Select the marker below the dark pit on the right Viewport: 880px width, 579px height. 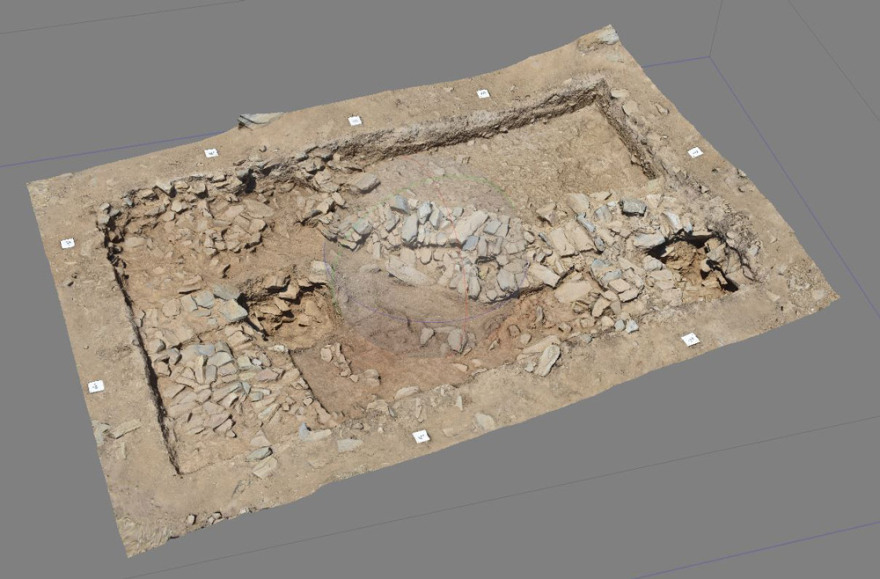[690, 339]
